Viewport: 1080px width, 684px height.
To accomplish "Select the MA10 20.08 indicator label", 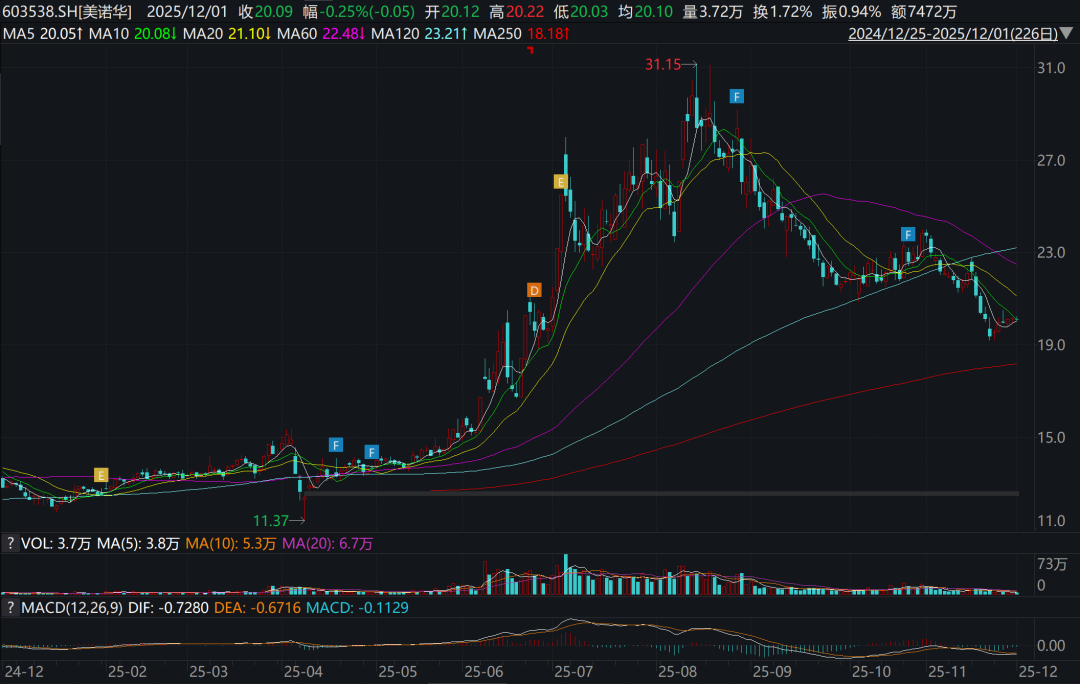I will [133, 34].
